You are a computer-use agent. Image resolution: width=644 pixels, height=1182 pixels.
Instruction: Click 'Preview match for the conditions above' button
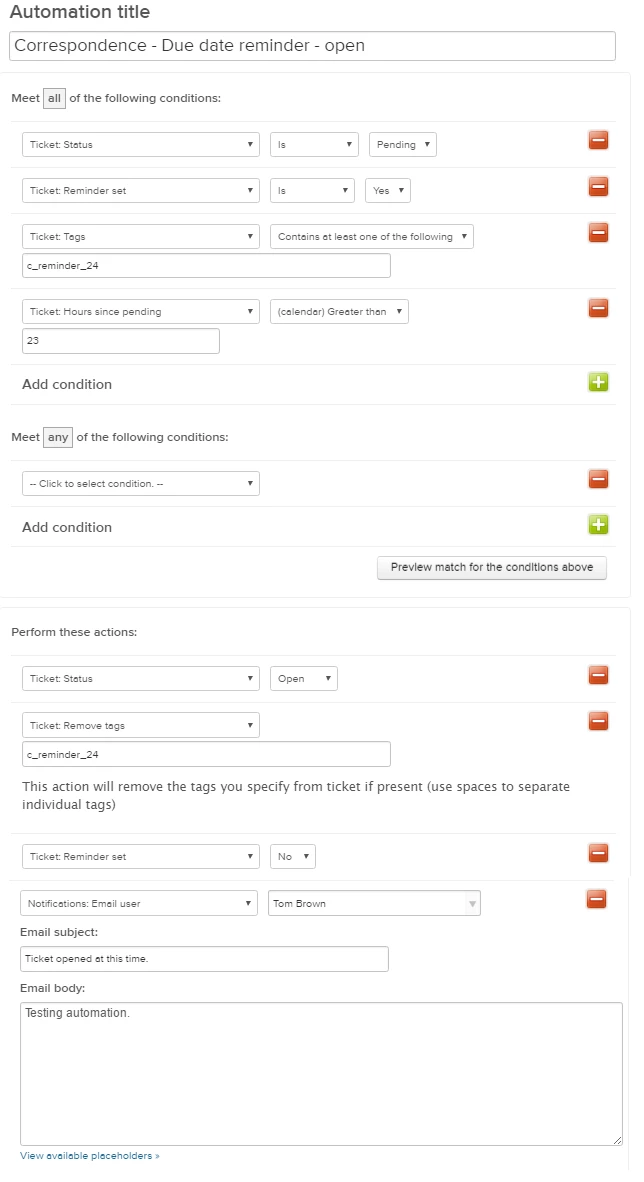coord(492,567)
